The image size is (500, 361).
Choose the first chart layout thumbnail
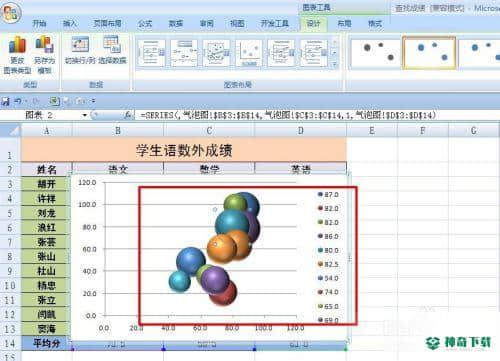(151, 53)
